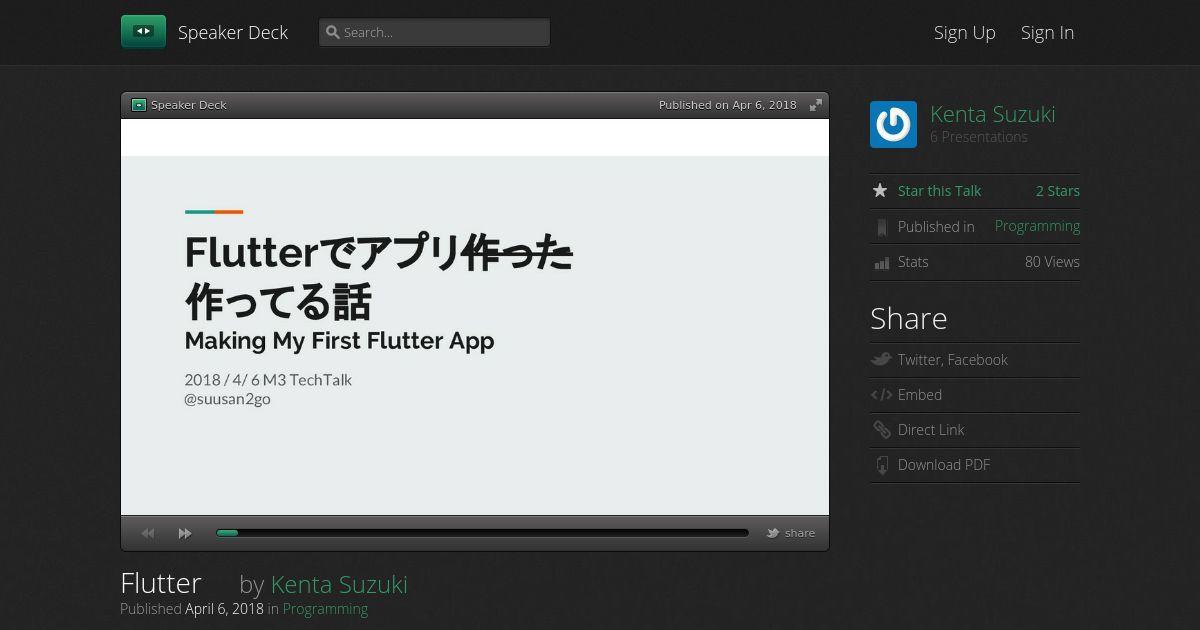The width and height of the screenshot is (1200, 630).
Task: Open Programming category in sidebar
Action: pos(1037,226)
